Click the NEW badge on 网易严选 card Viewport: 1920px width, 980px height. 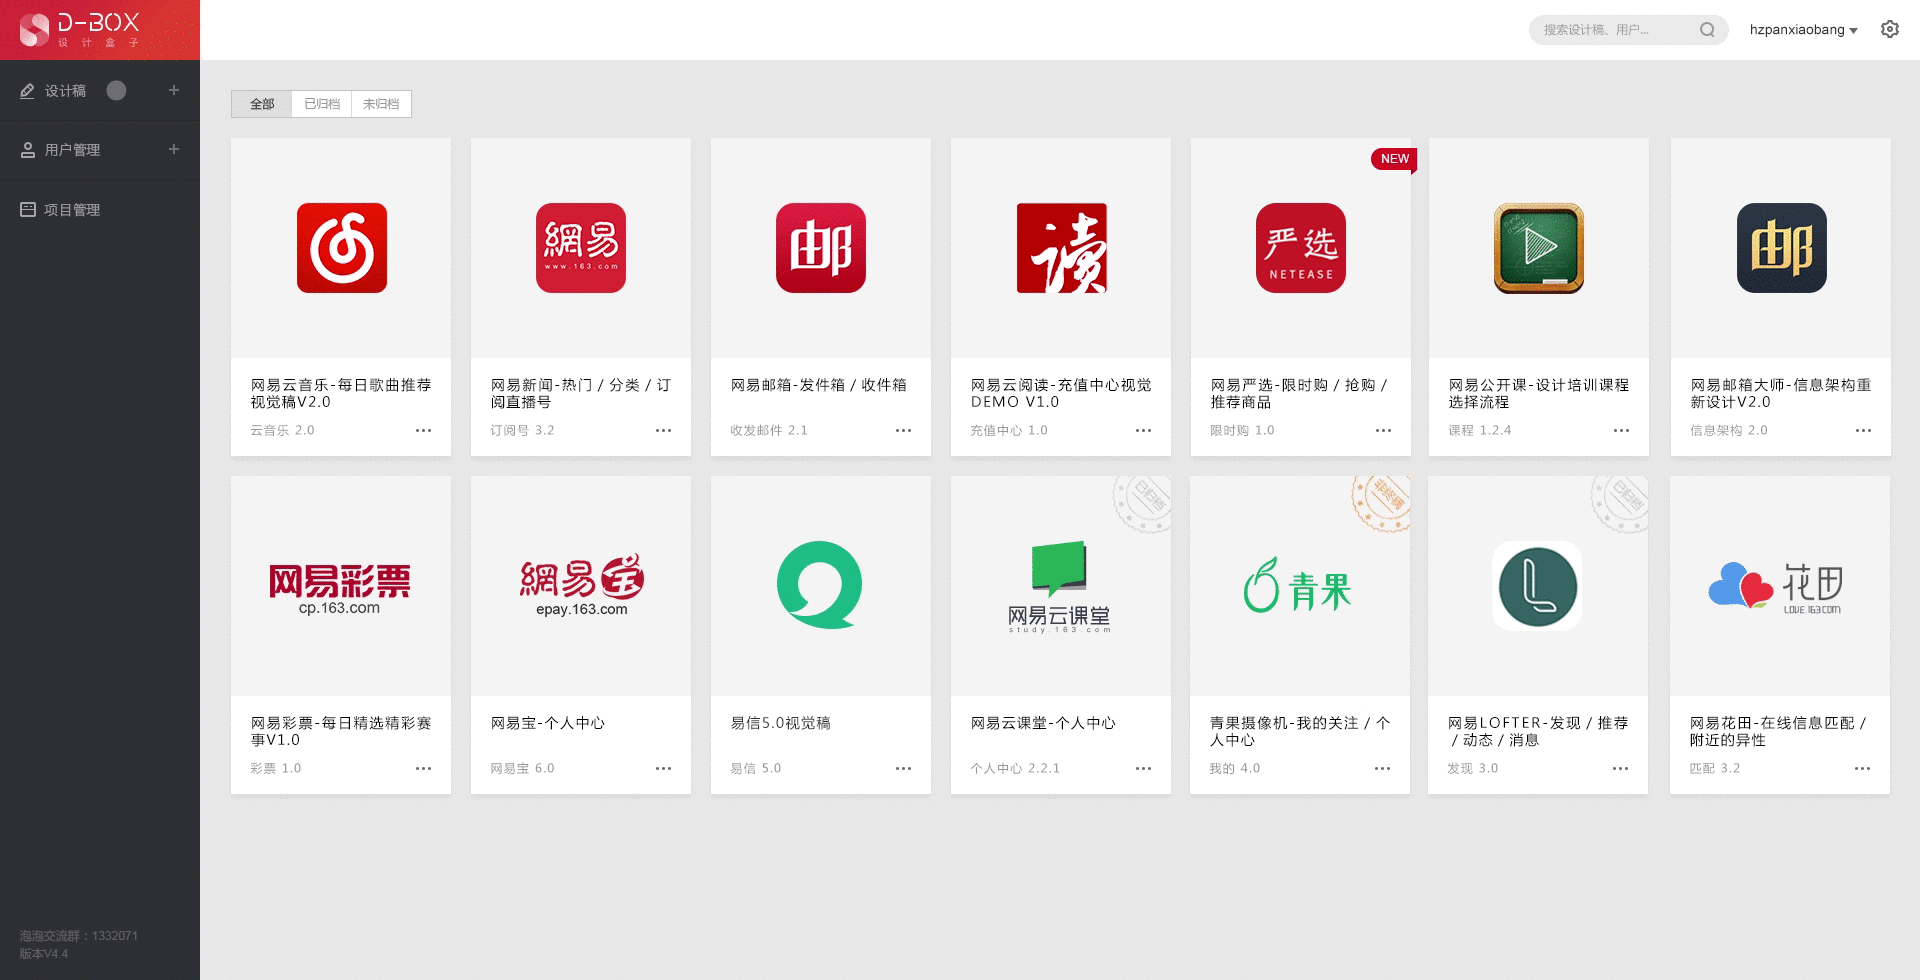[1394, 159]
